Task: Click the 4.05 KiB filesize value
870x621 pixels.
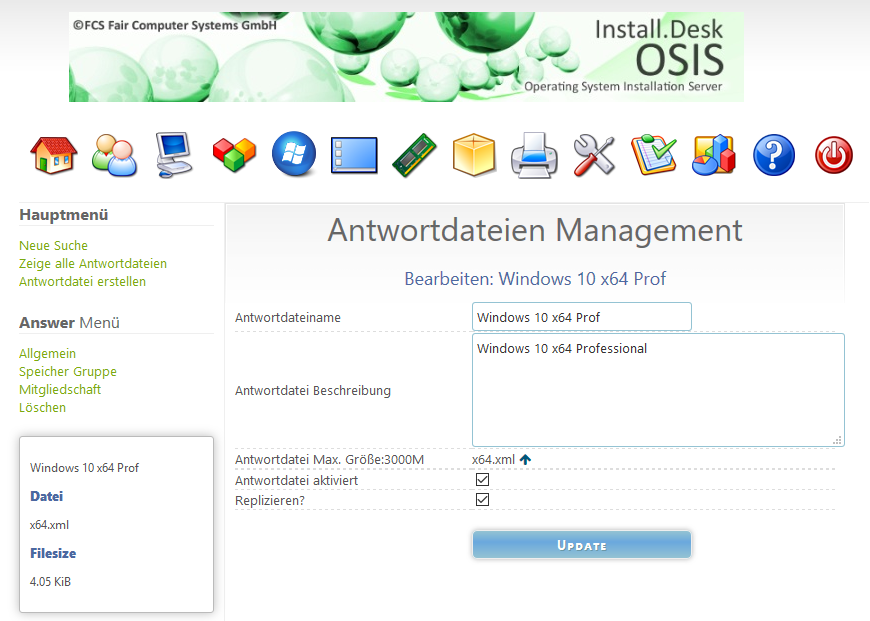Action: (x=50, y=582)
